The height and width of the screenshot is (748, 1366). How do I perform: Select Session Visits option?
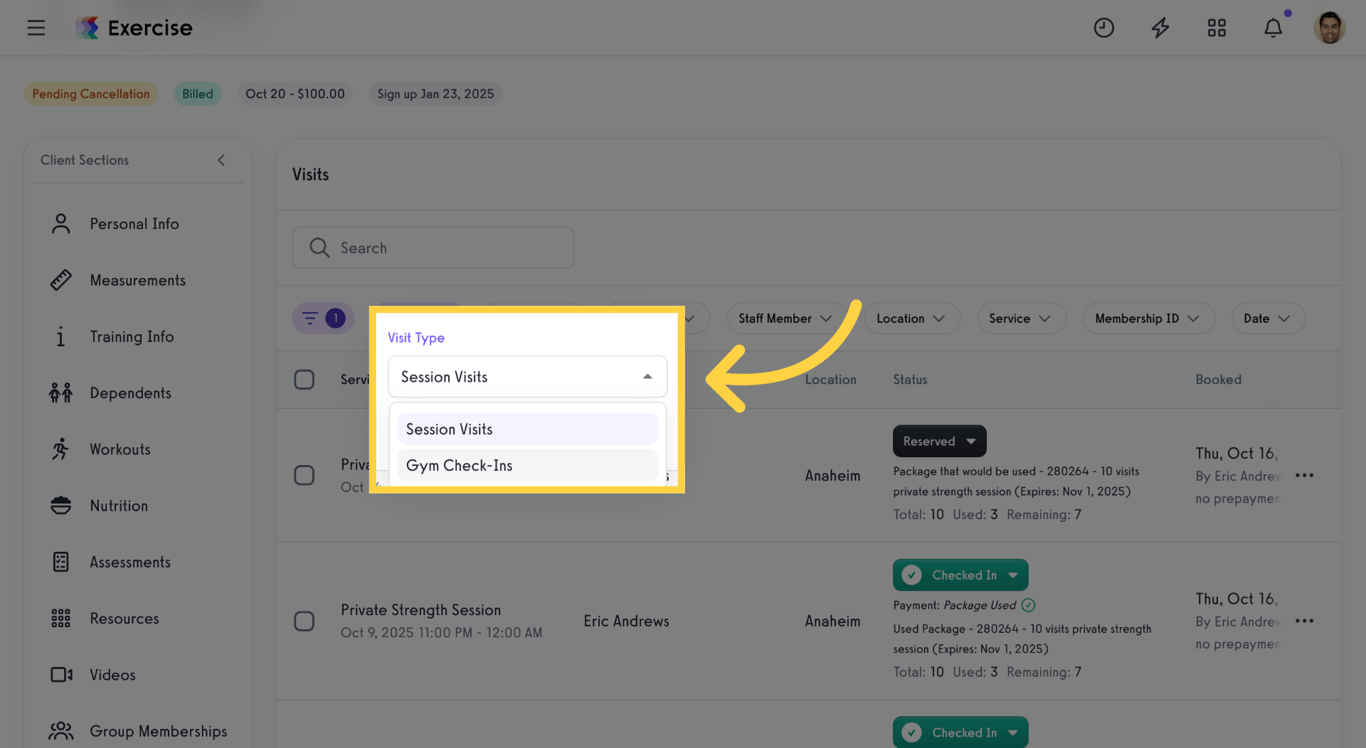(527, 429)
